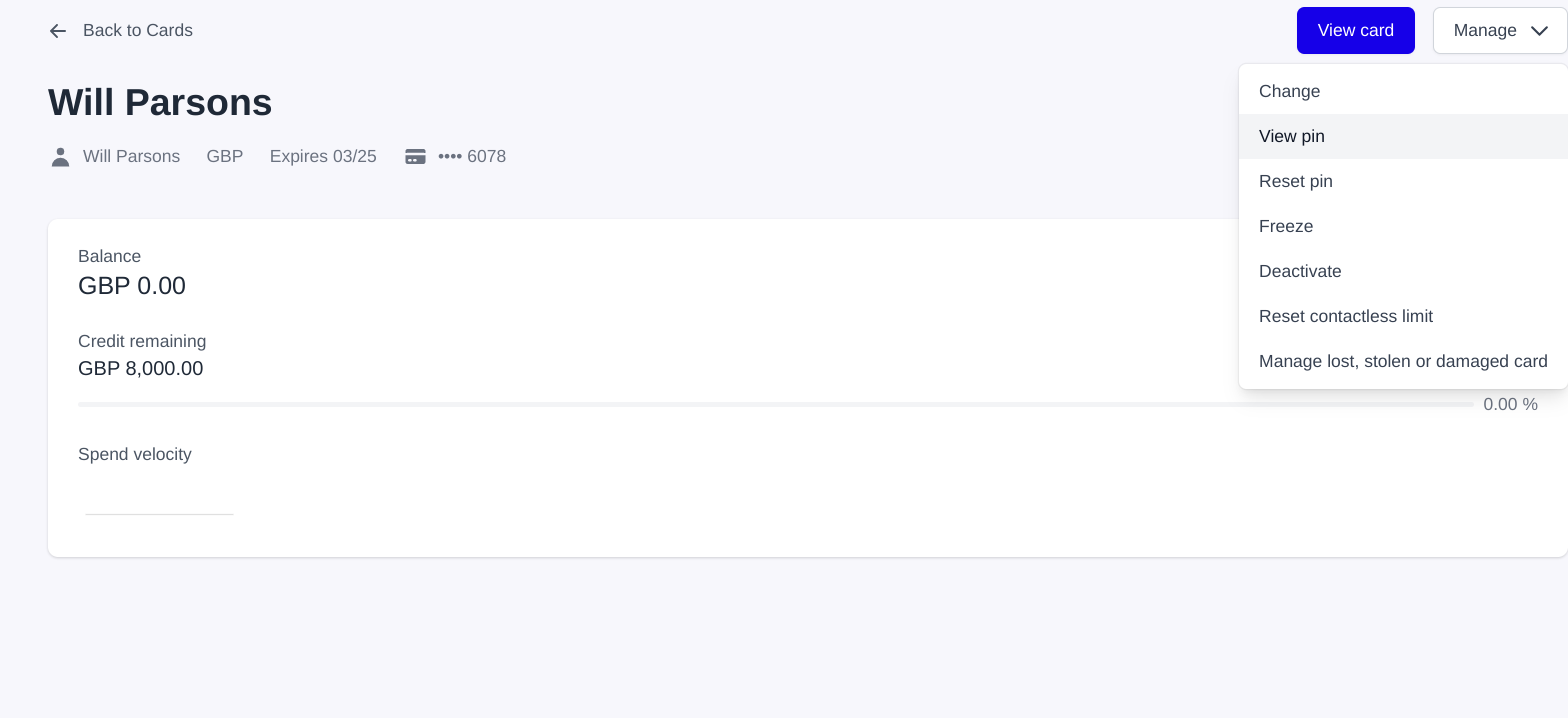
Task: Select Deactivate from the menu
Action: [x=1299, y=271]
